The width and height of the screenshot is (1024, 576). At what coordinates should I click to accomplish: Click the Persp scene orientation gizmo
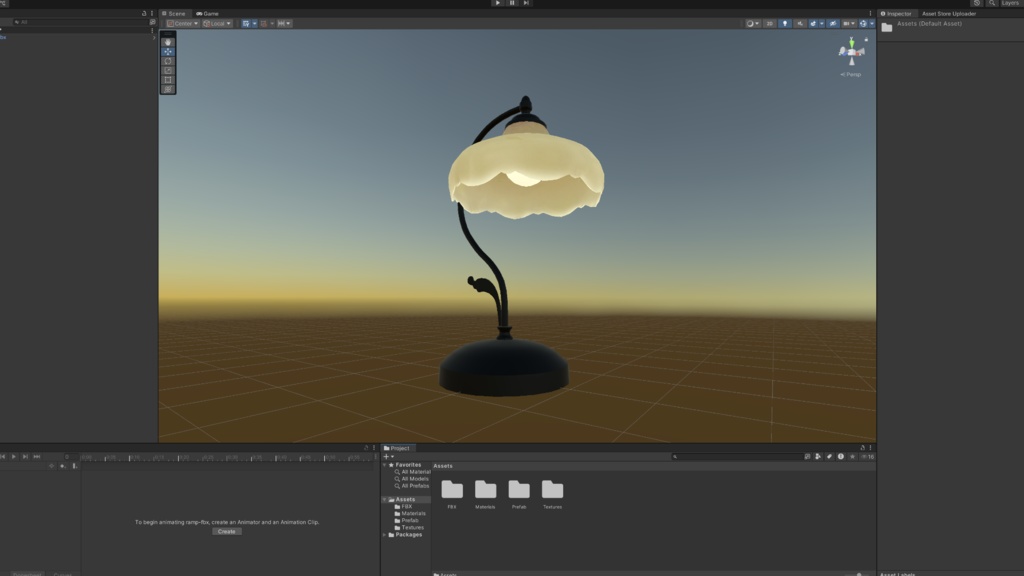click(x=849, y=72)
